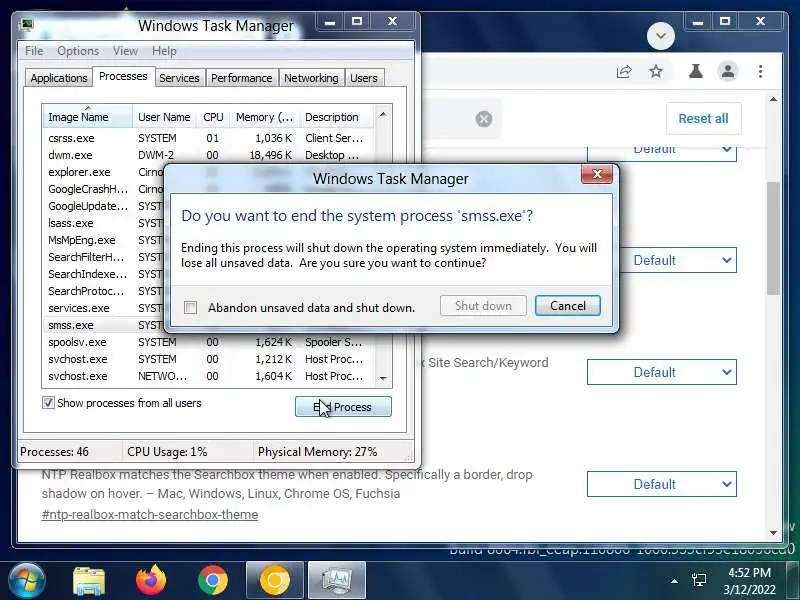Switch to Applications tab
Screen dimensions: 800x600
tap(59, 78)
